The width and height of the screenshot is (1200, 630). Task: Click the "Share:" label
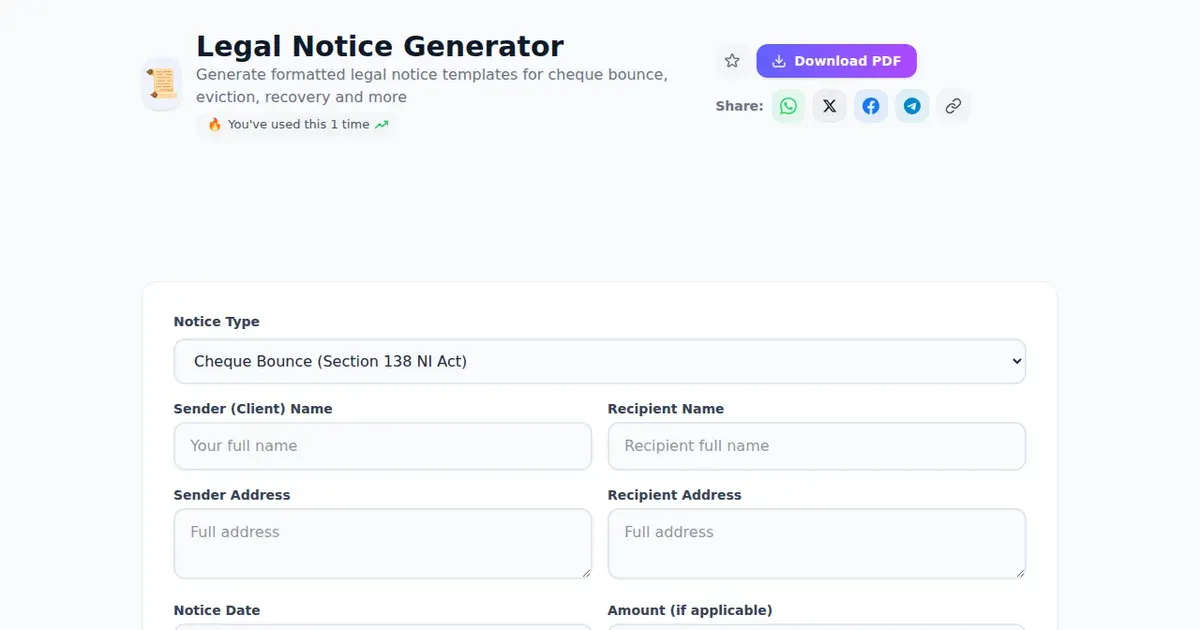(x=739, y=106)
